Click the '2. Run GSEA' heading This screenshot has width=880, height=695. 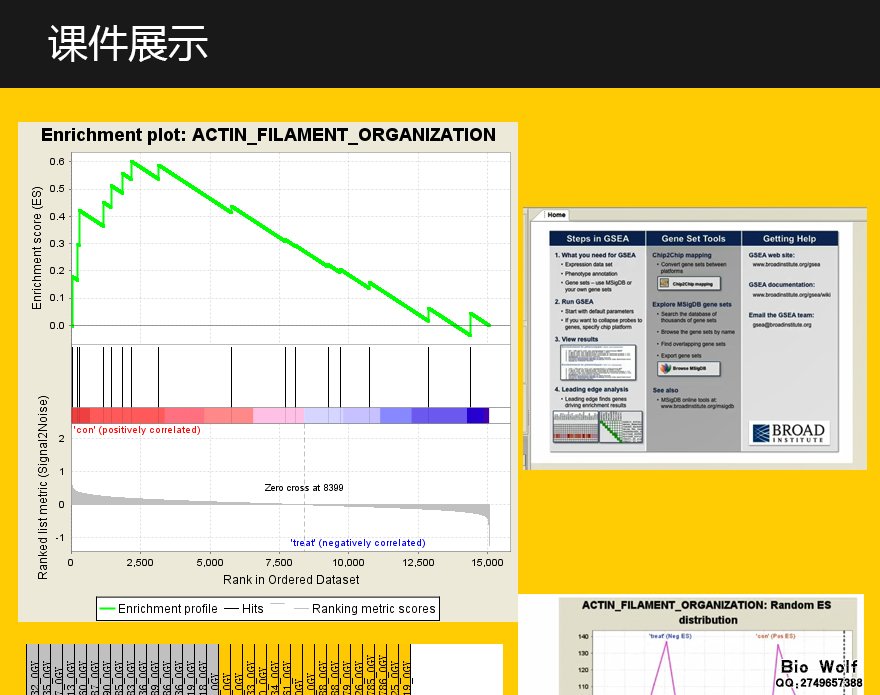pyautogui.click(x=574, y=301)
